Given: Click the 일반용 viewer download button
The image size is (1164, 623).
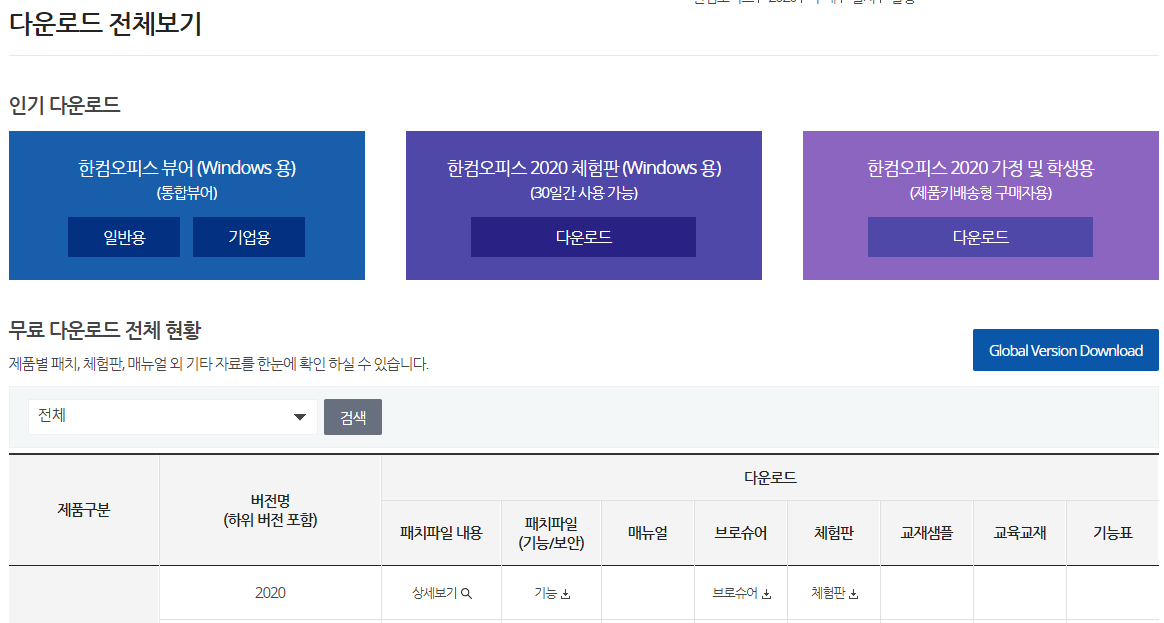Looking at the screenshot, I should pyautogui.click(x=124, y=237).
